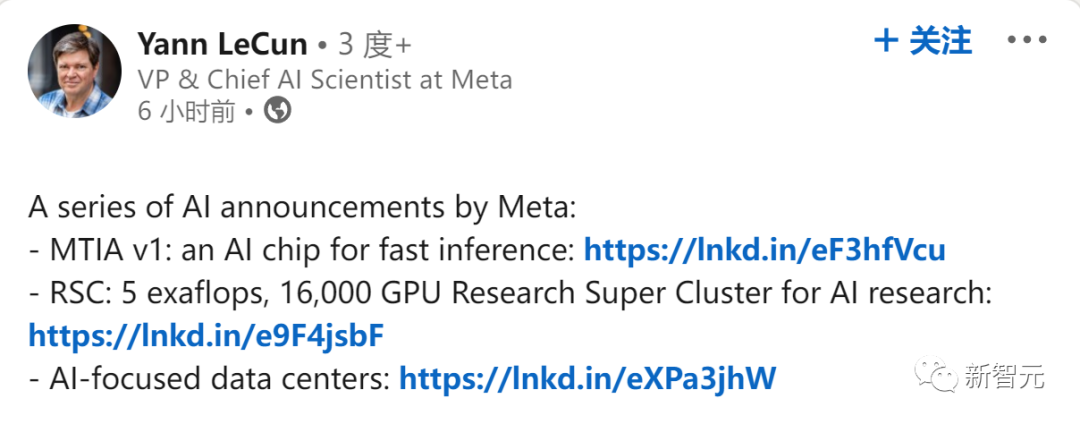Open Yann LeCun's profile photo

(74, 71)
